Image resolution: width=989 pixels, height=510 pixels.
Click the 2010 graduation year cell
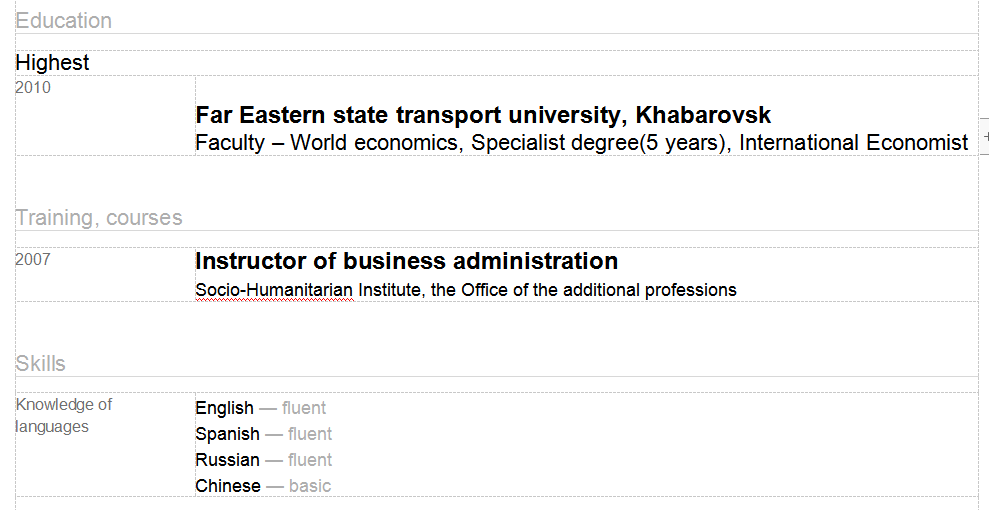[33, 87]
